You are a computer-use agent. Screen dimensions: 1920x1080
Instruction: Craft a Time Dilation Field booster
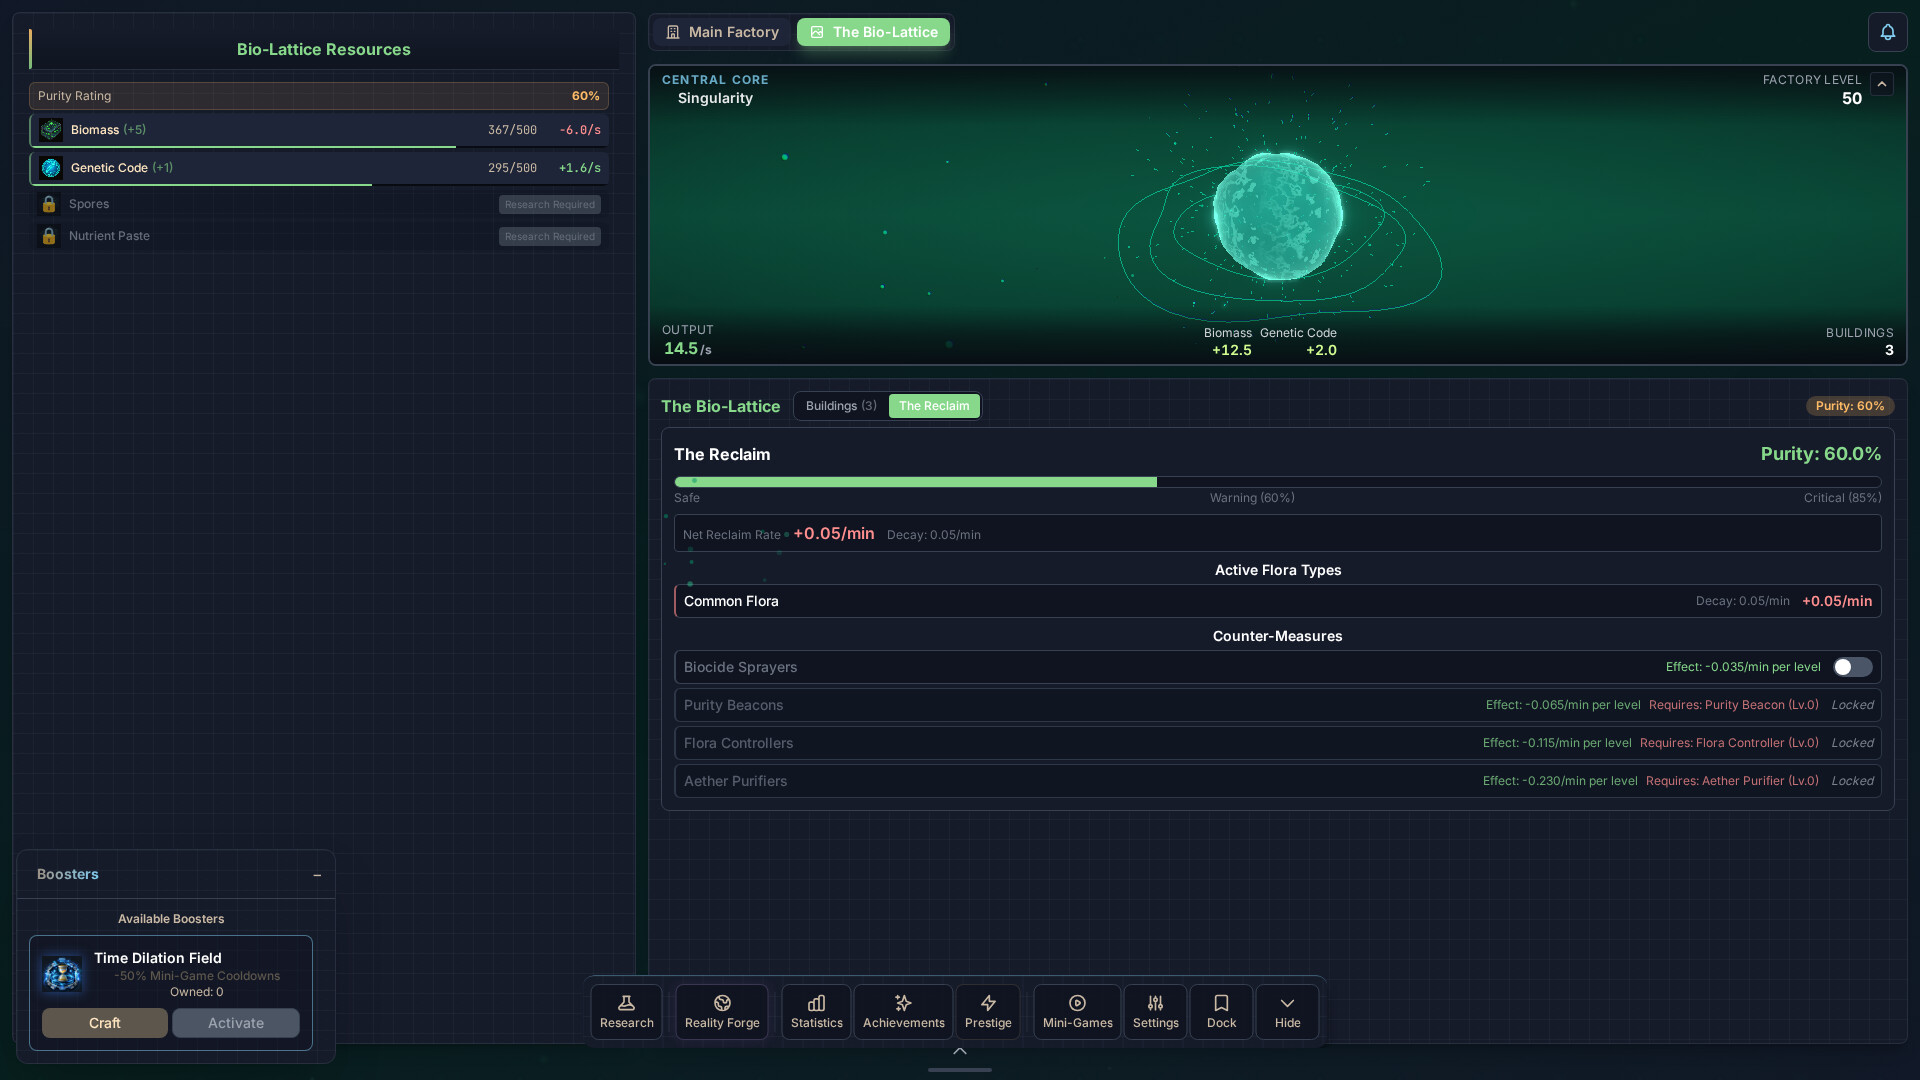[105, 1023]
